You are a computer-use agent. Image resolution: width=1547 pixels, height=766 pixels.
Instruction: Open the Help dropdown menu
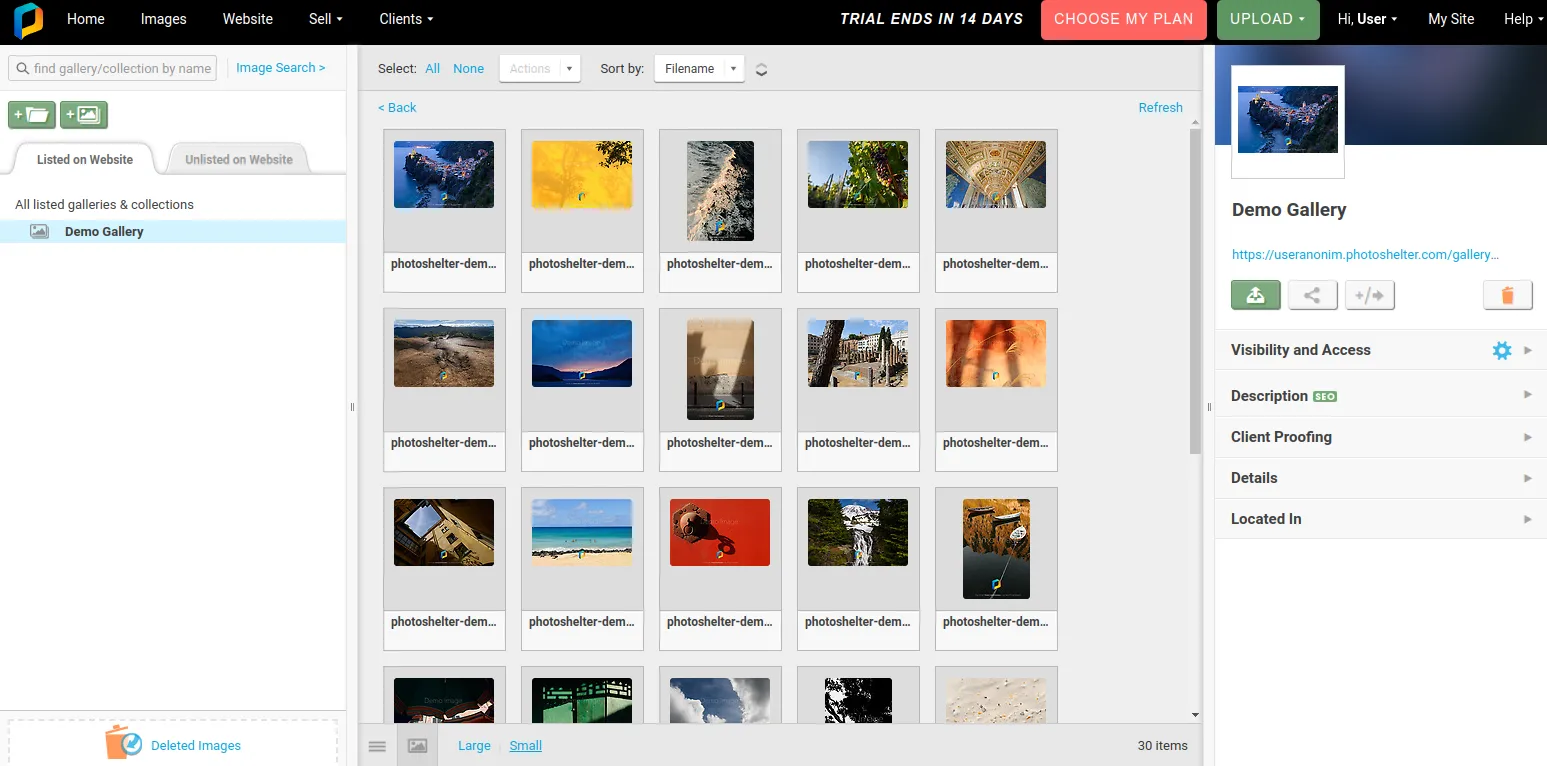click(x=1523, y=19)
